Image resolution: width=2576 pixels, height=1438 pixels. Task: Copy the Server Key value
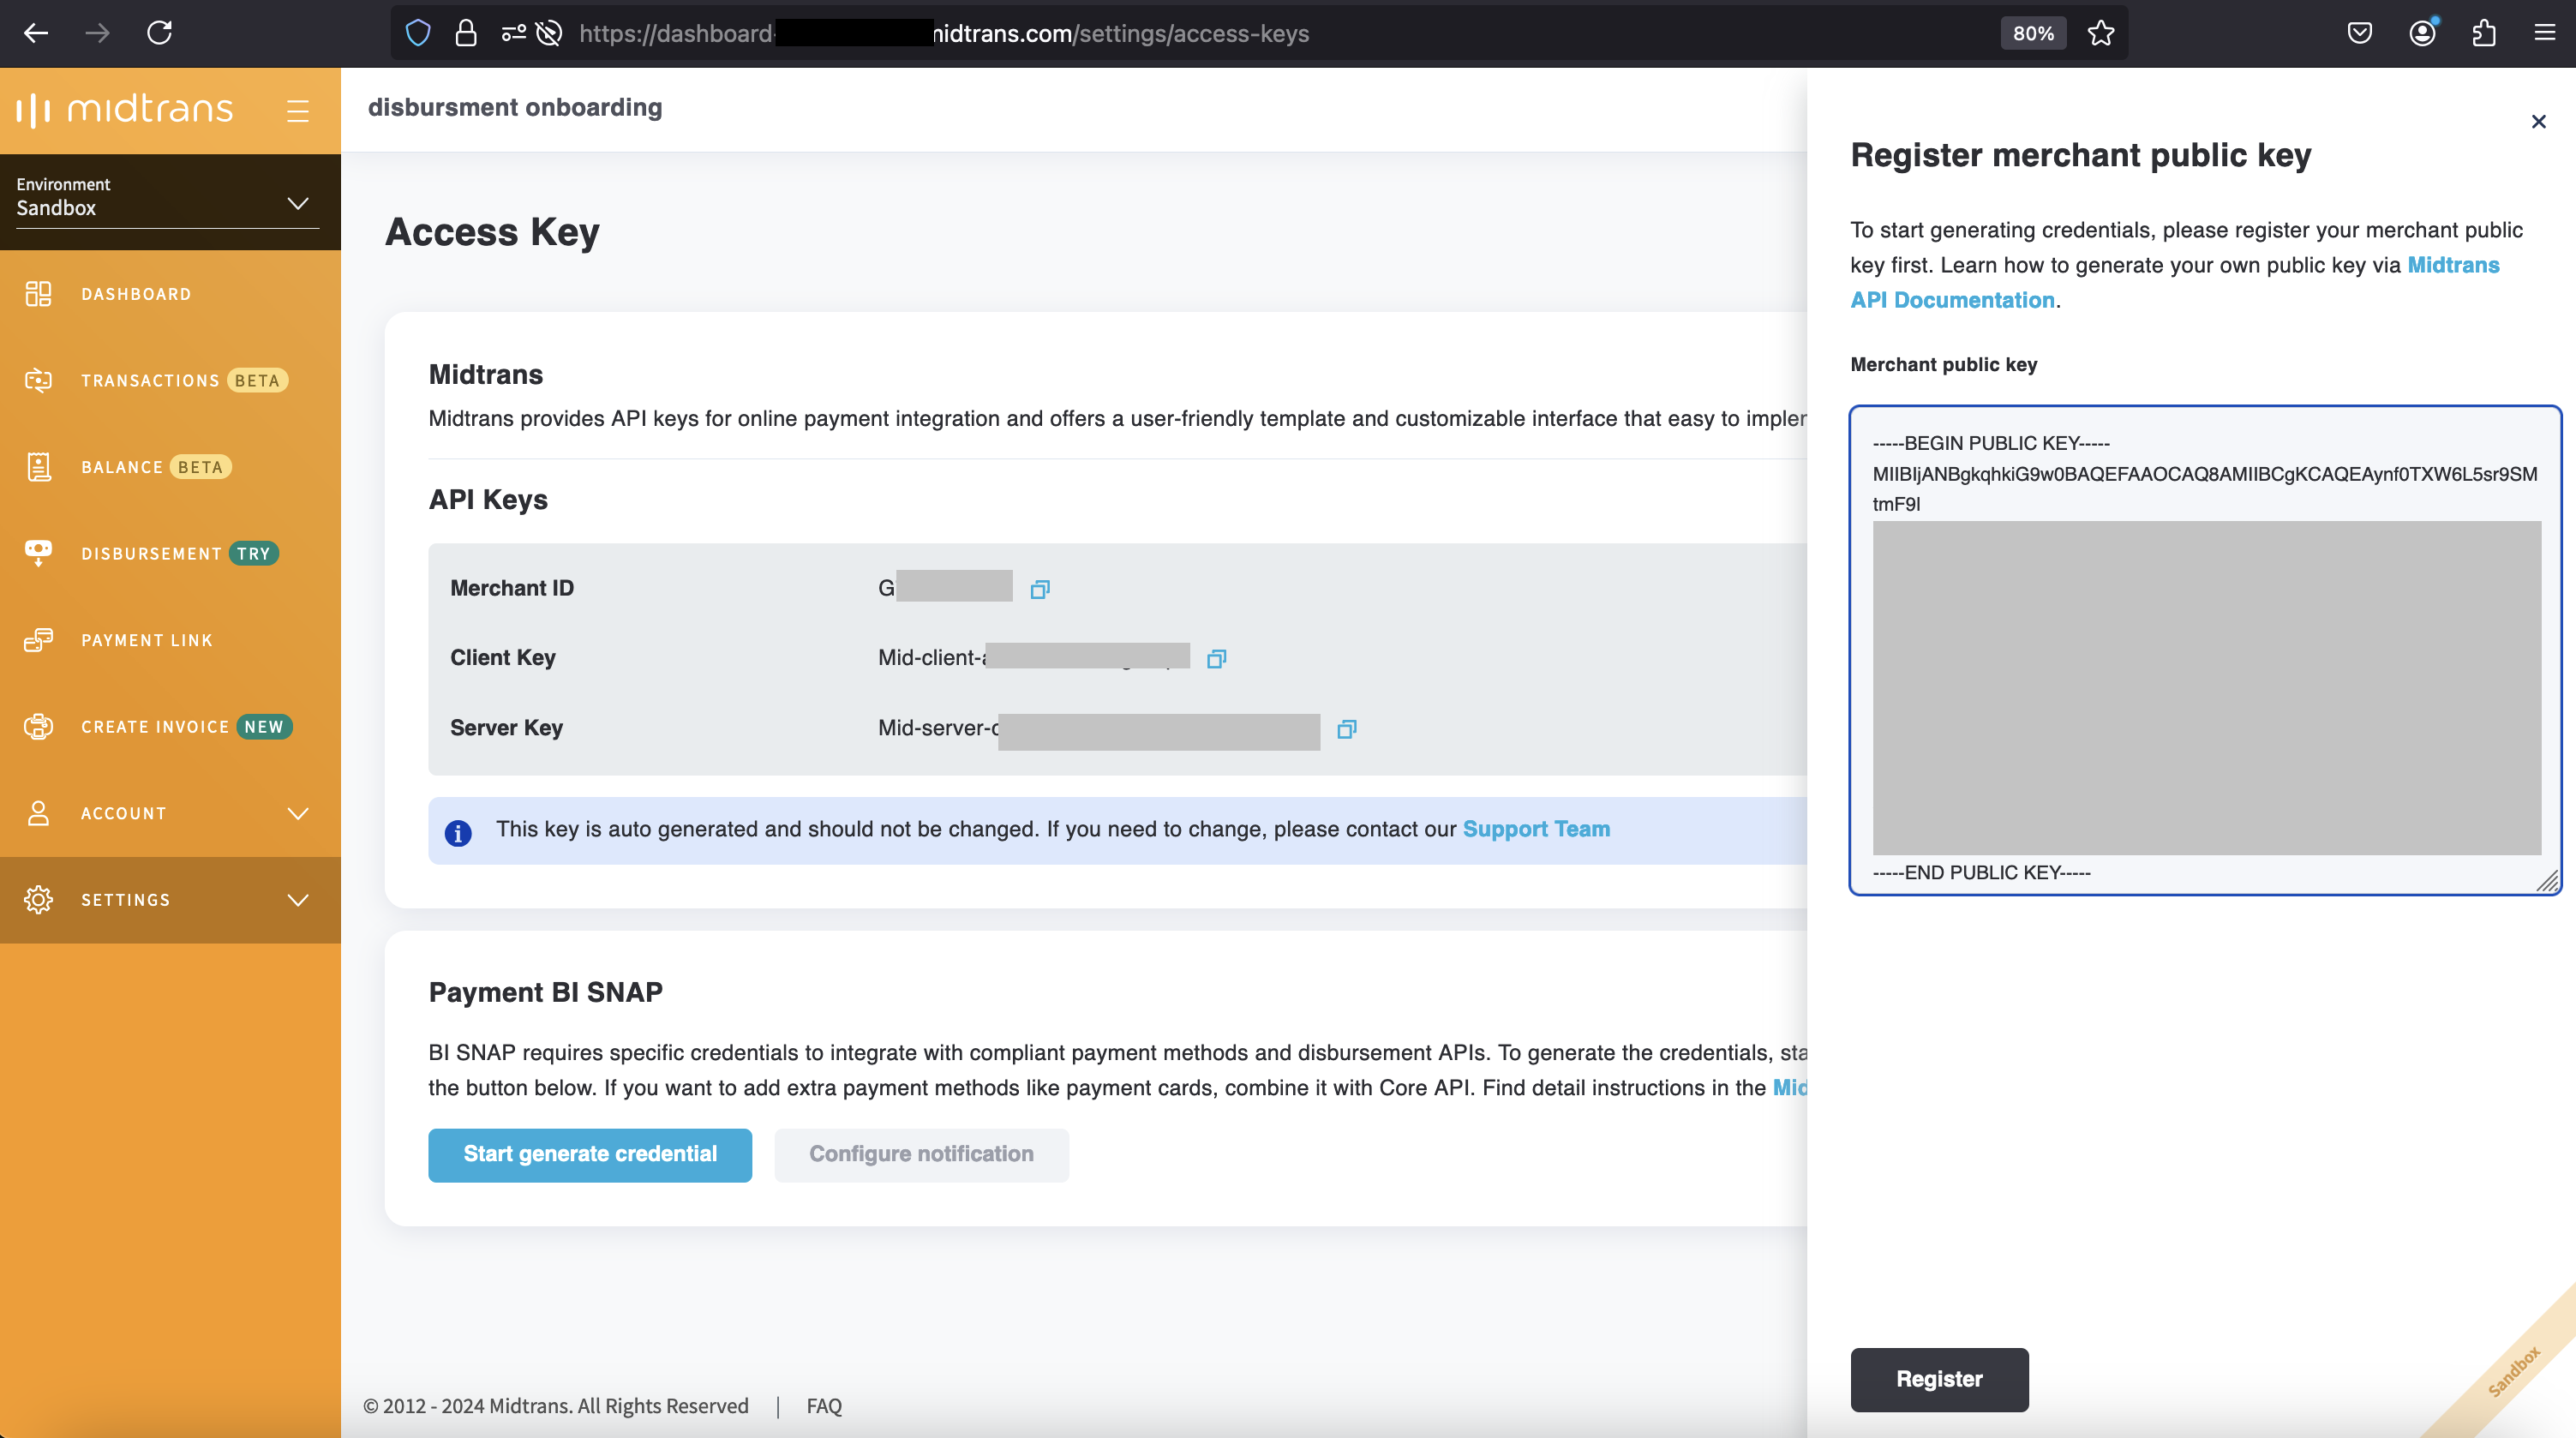pyautogui.click(x=1347, y=729)
